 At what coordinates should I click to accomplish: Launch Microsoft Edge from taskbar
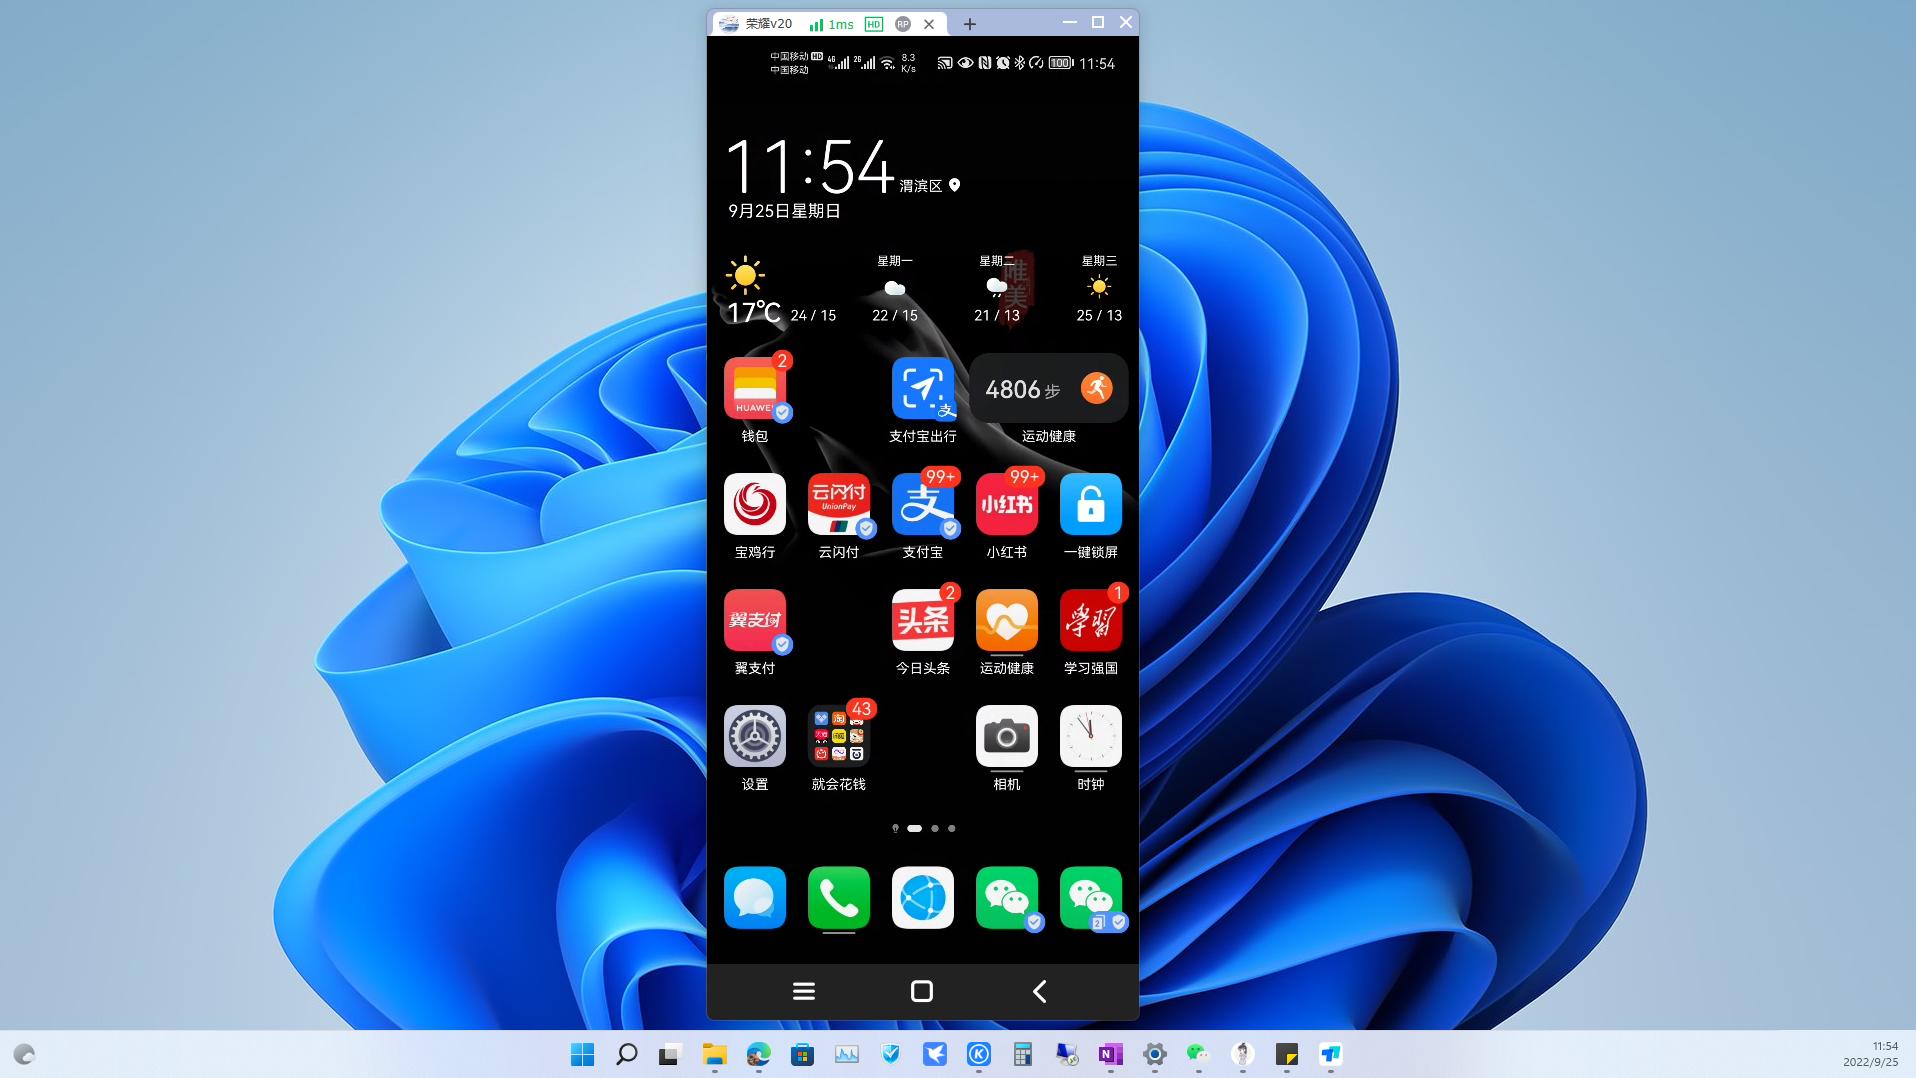pyautogui.click(x=759, y=1054)
